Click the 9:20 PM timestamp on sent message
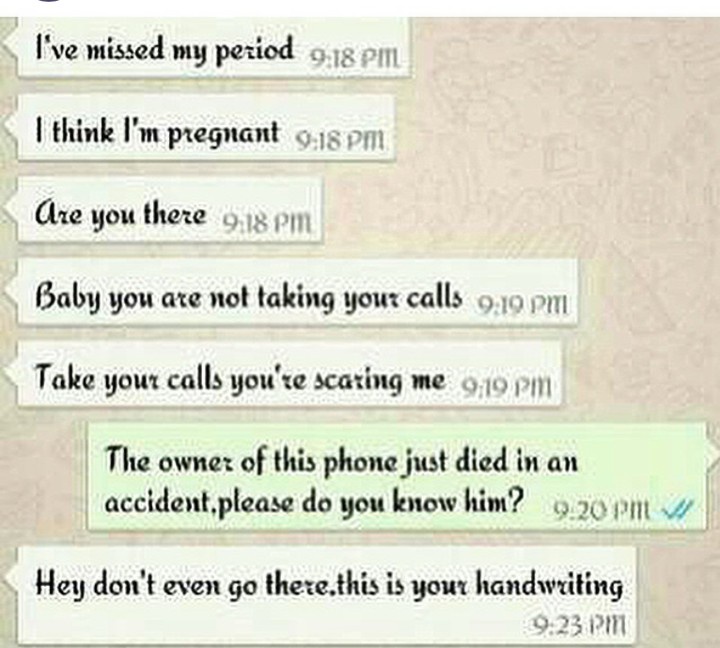Image resolution: width=720 pixels, height=648 pixels. click(602, 509)
